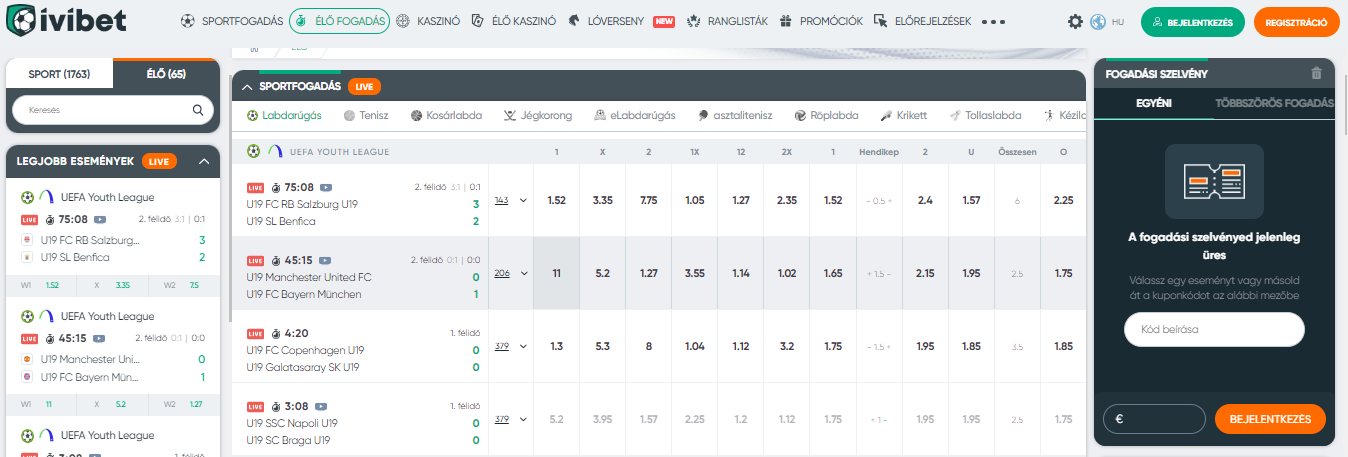
Task: Select the Tollaslabda sport filter
Action: pyautogui.click(x=985, y=115)
